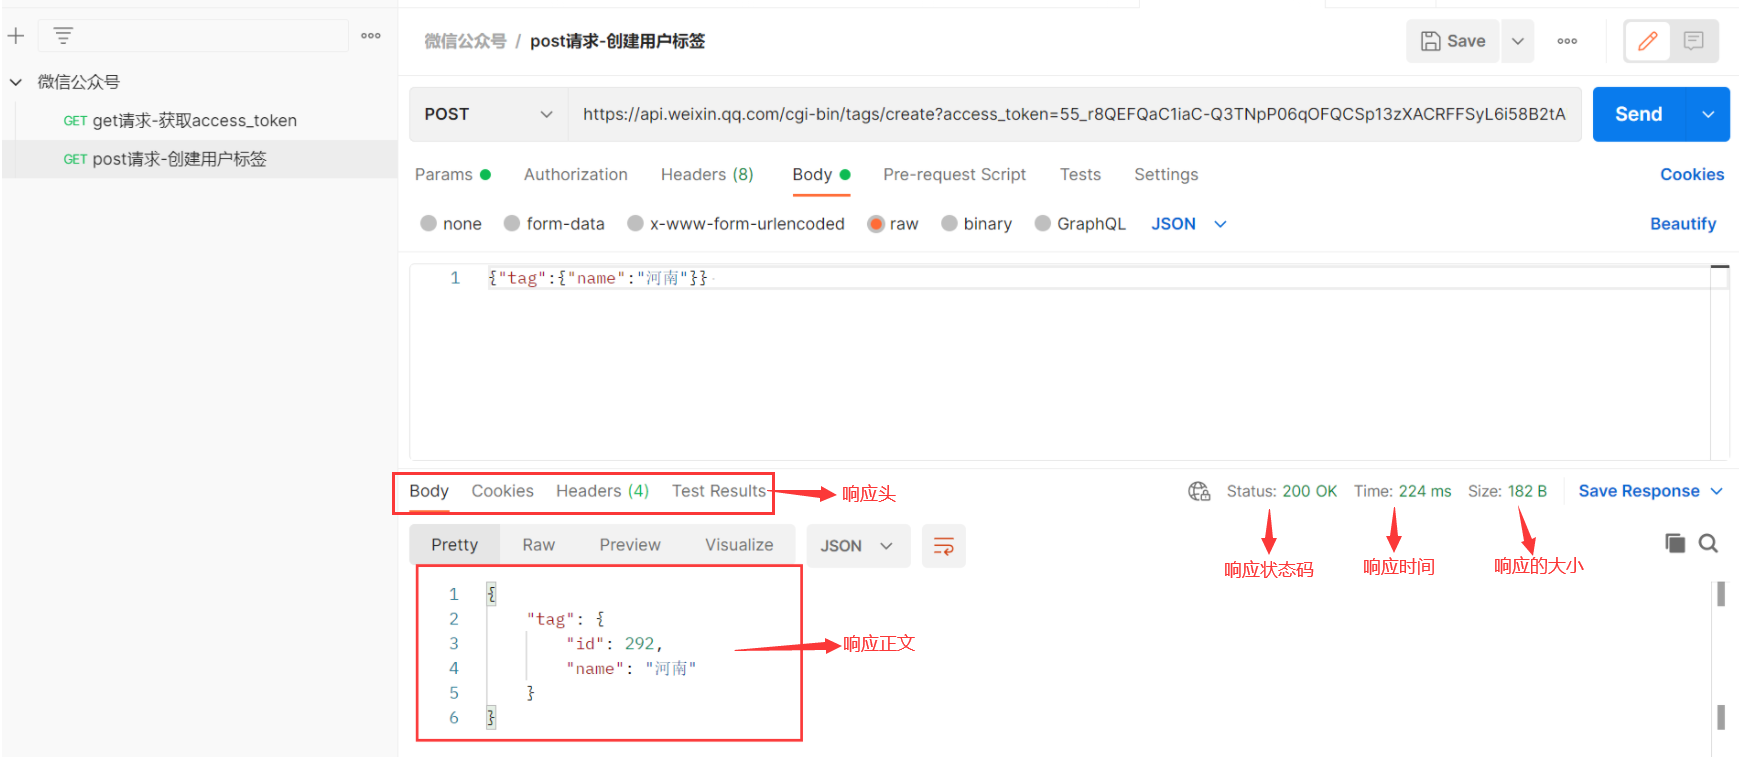1739x757 pixels.
Task: Switch to response Body tab
Action: pyautogui.click(x=429, y=491)
